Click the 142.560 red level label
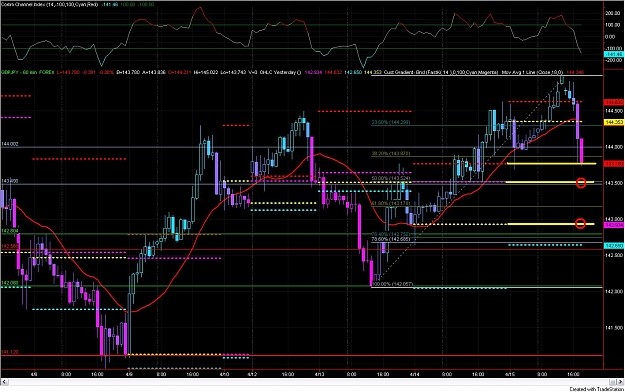The height and width of the screenshot is (392, 625). (10, 246)
